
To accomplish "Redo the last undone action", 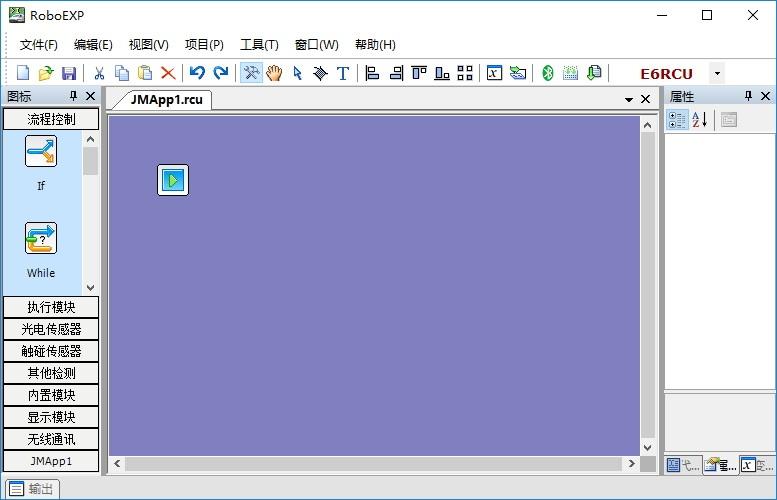I will tap(221, 73).
